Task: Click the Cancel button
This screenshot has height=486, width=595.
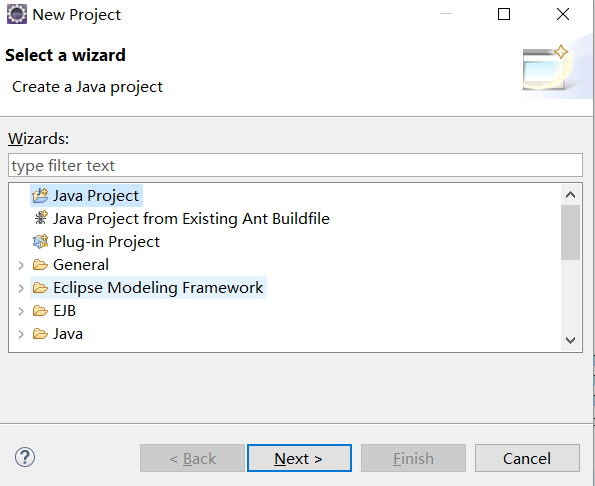Action: [x=527, y=458]
